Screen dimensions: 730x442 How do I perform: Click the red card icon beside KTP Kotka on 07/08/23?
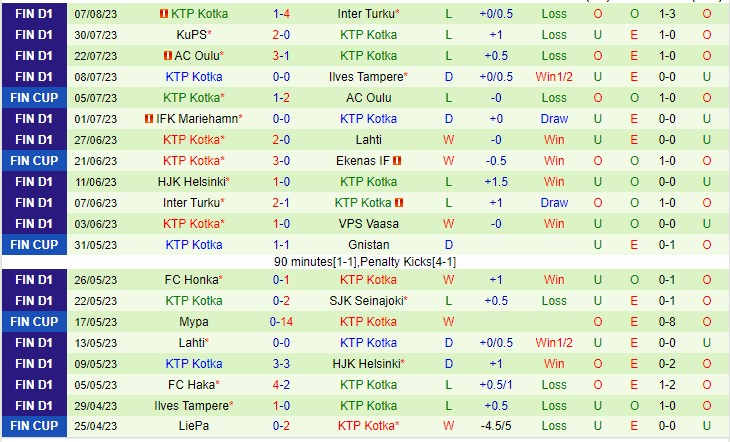pos(165,14)
